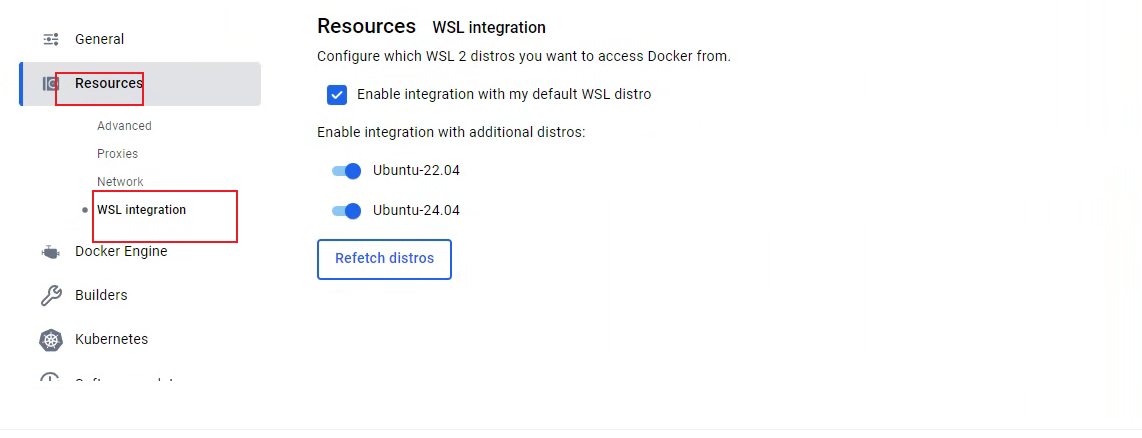Uncheck default WSL distro integration checkbox
Screen dimensions: 1142x438
click(337, 95)
